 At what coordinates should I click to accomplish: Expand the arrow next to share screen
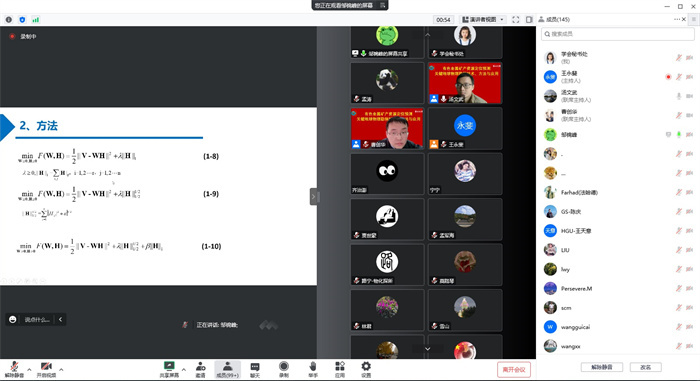(x=184, y=369)
